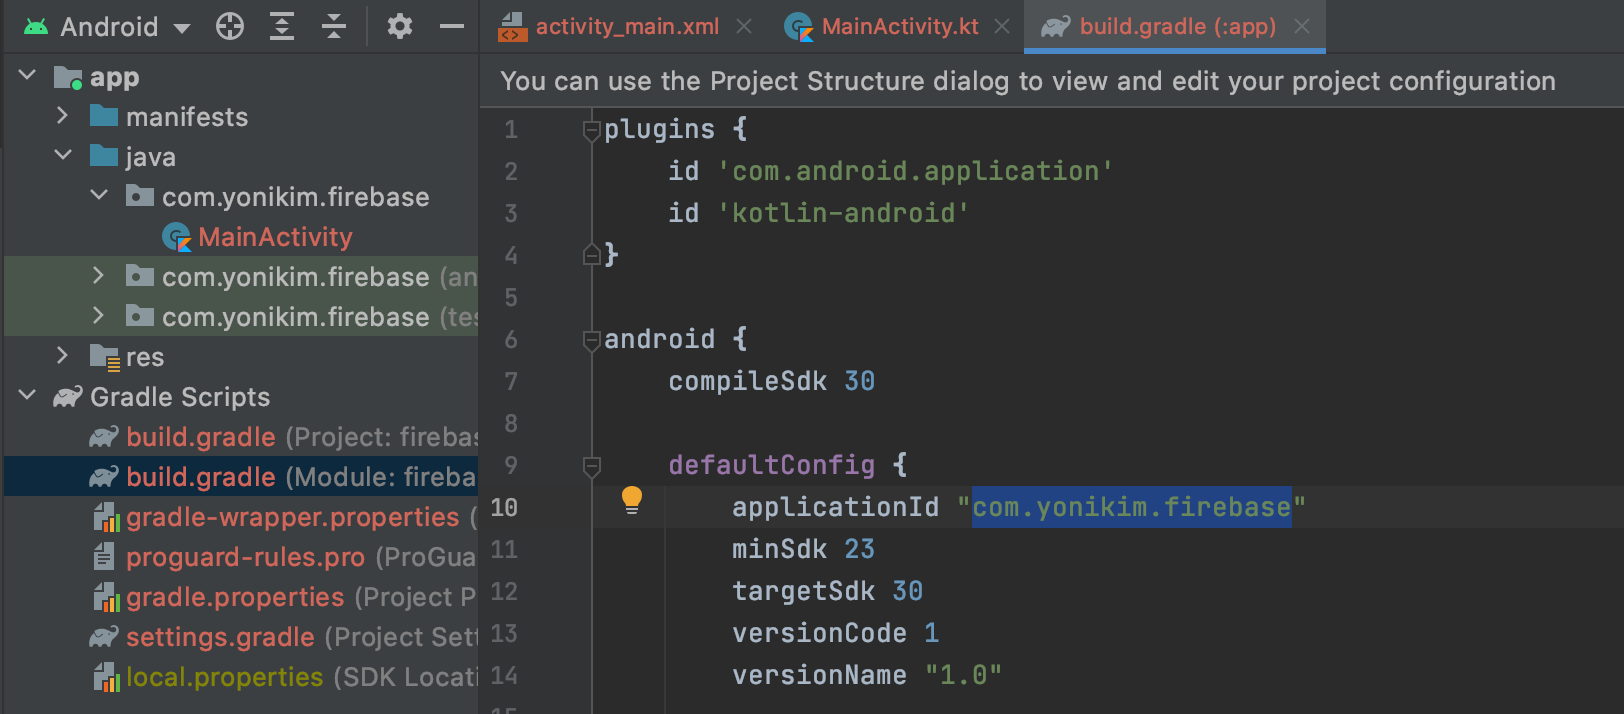Click the settings.gradle elephant icon
Screen dimensions: 1624x714
point(104,637)
